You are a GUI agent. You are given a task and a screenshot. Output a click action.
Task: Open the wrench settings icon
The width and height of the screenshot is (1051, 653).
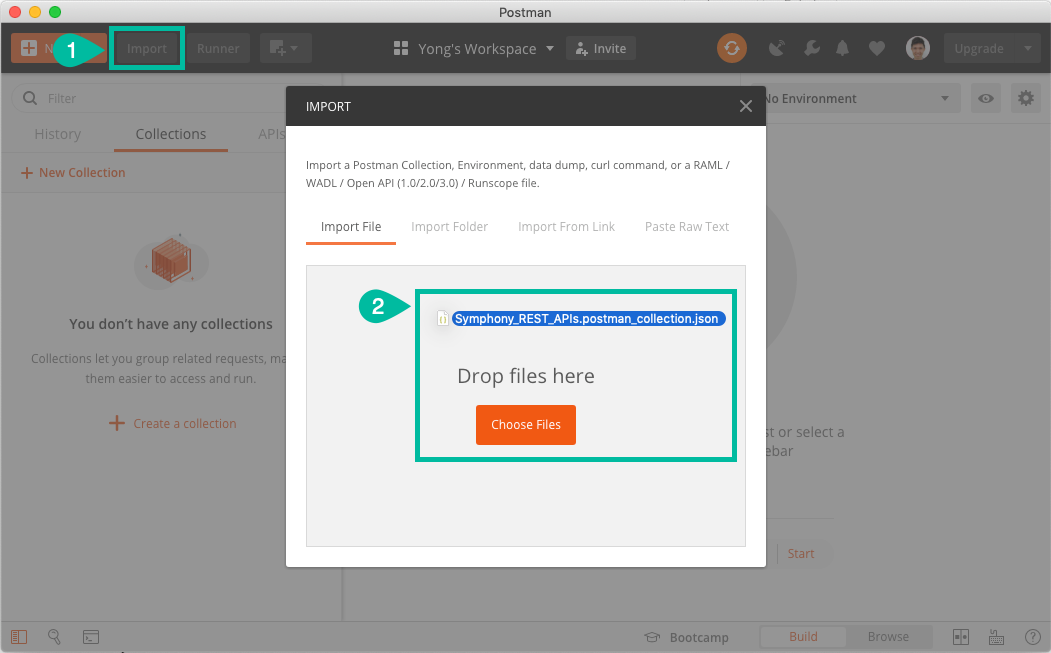pos(811,48)
